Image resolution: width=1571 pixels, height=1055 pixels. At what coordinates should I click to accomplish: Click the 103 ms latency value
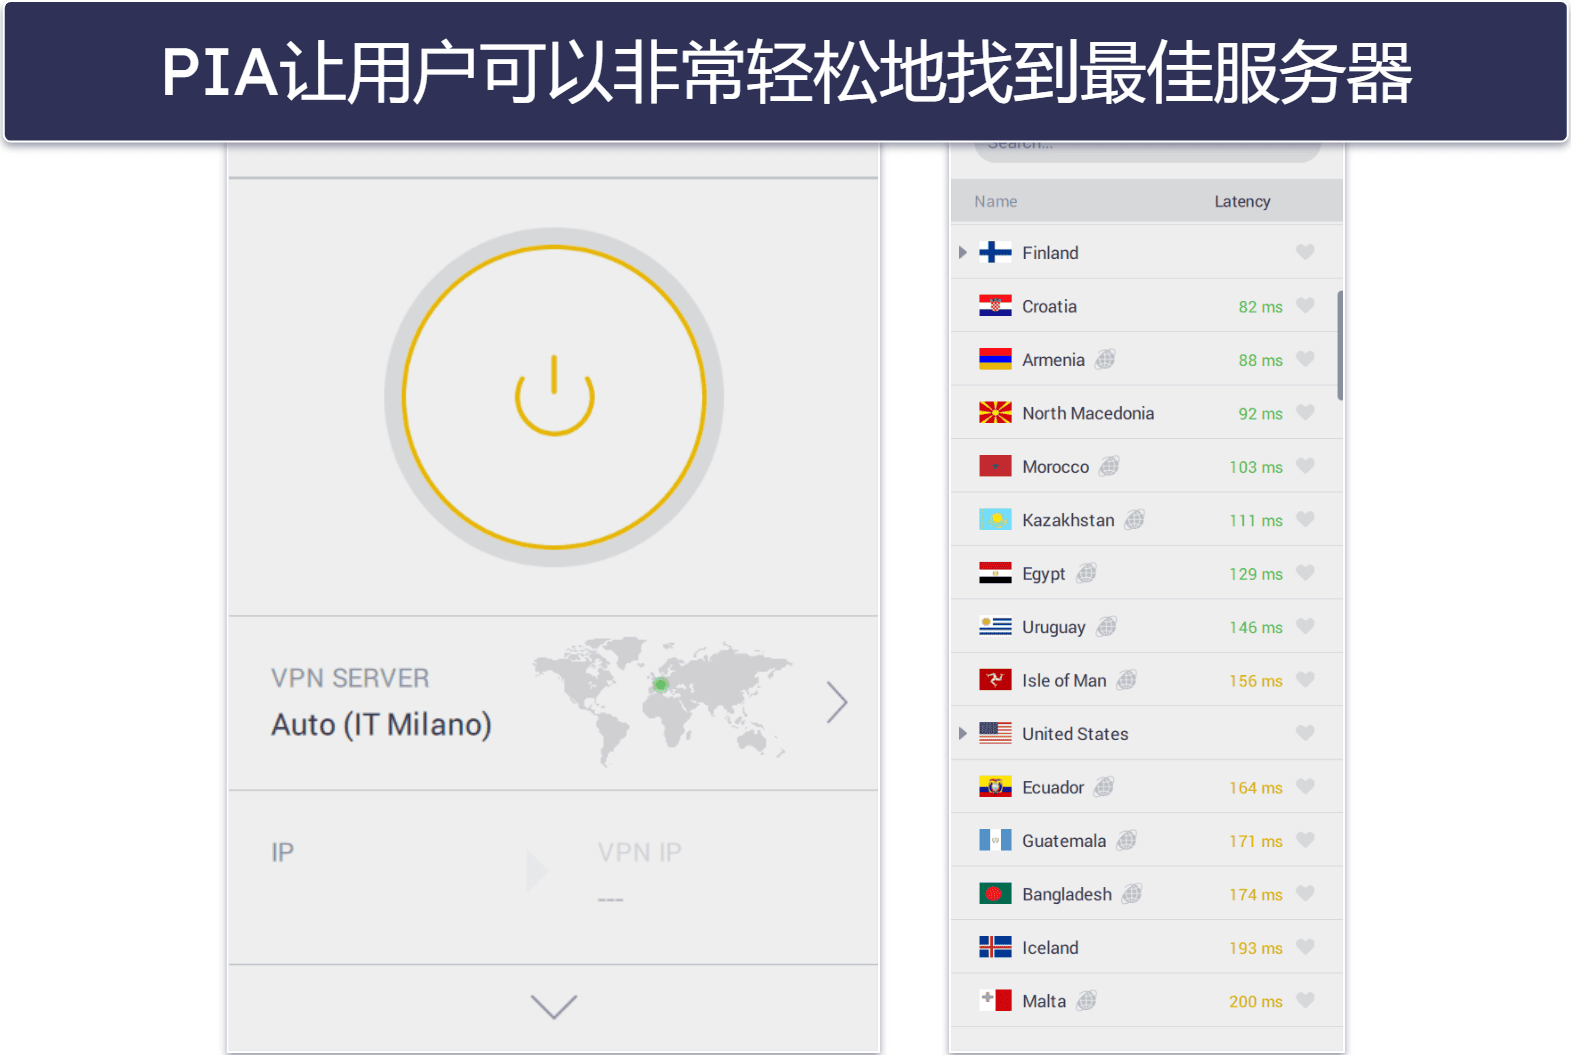(1256, 467)
